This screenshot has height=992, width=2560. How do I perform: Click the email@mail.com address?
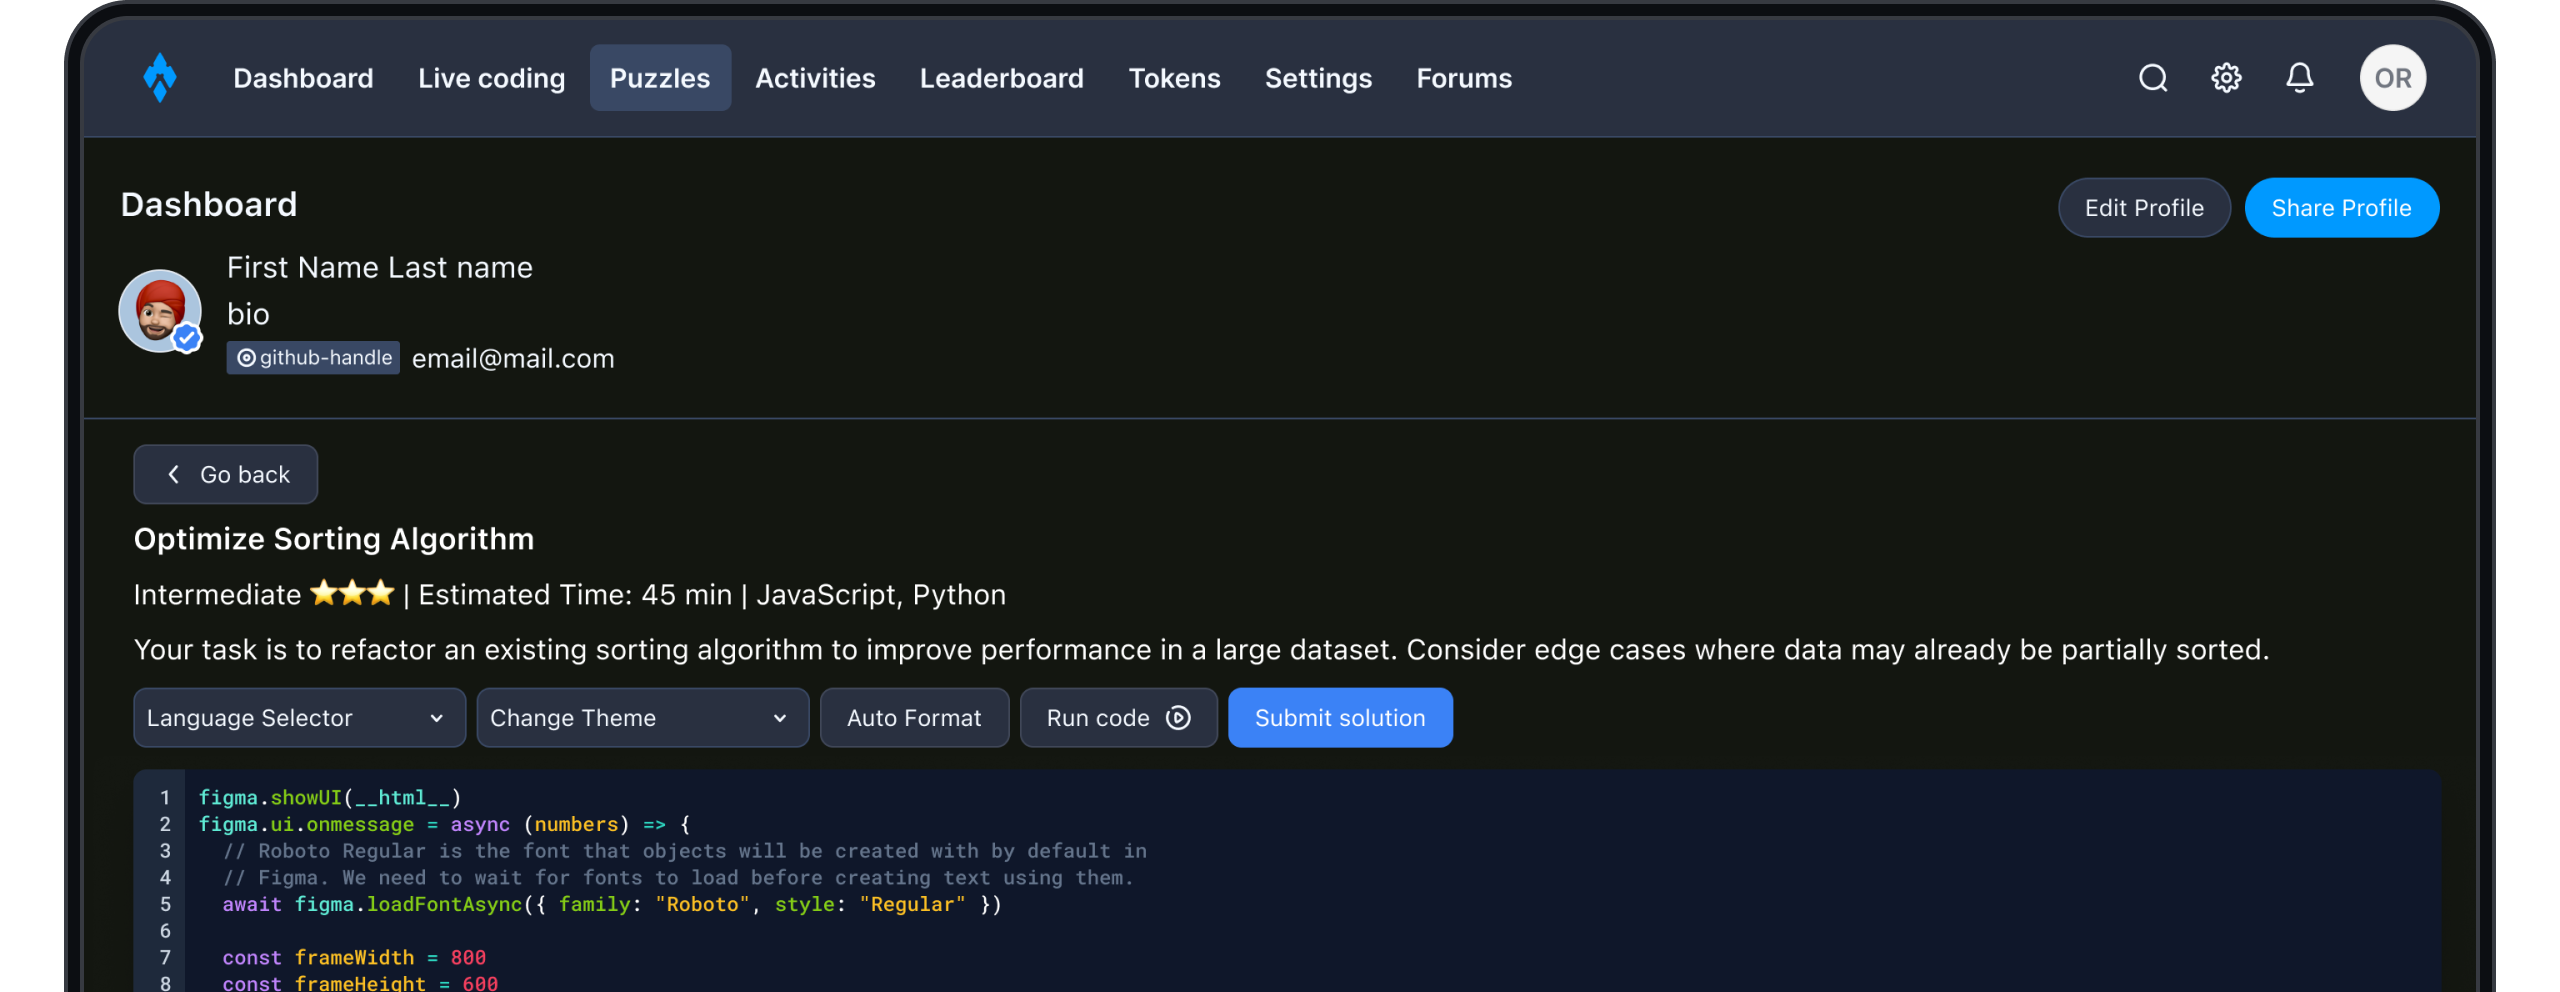pyautogui.click(x=513, y=359)
